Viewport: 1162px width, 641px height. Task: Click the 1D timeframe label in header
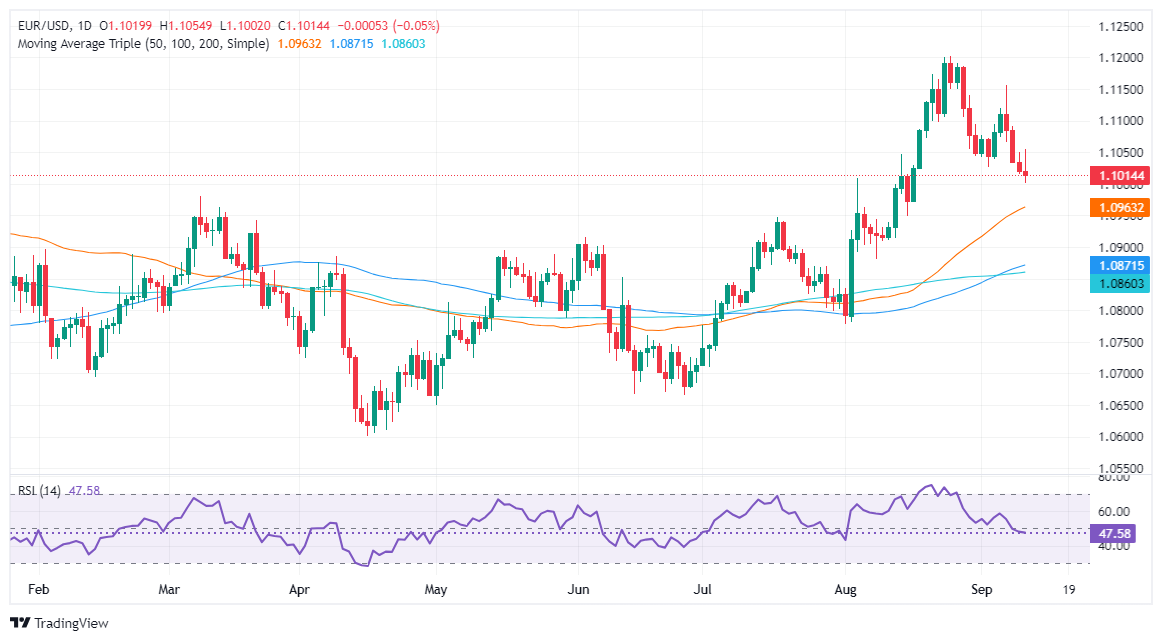coord(84,26)
